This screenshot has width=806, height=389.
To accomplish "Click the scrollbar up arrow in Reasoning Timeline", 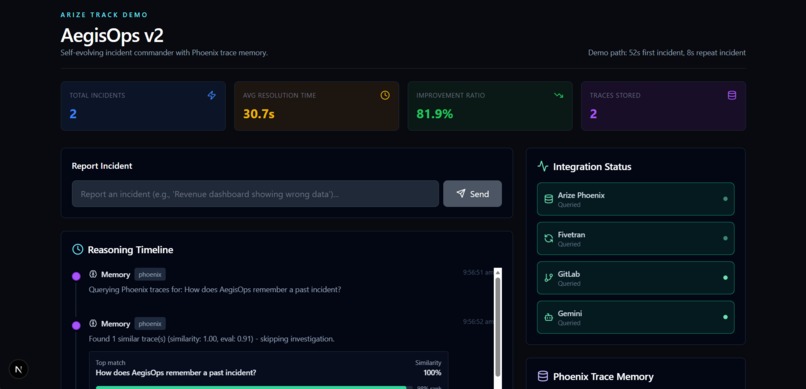I will click(498, 272).
